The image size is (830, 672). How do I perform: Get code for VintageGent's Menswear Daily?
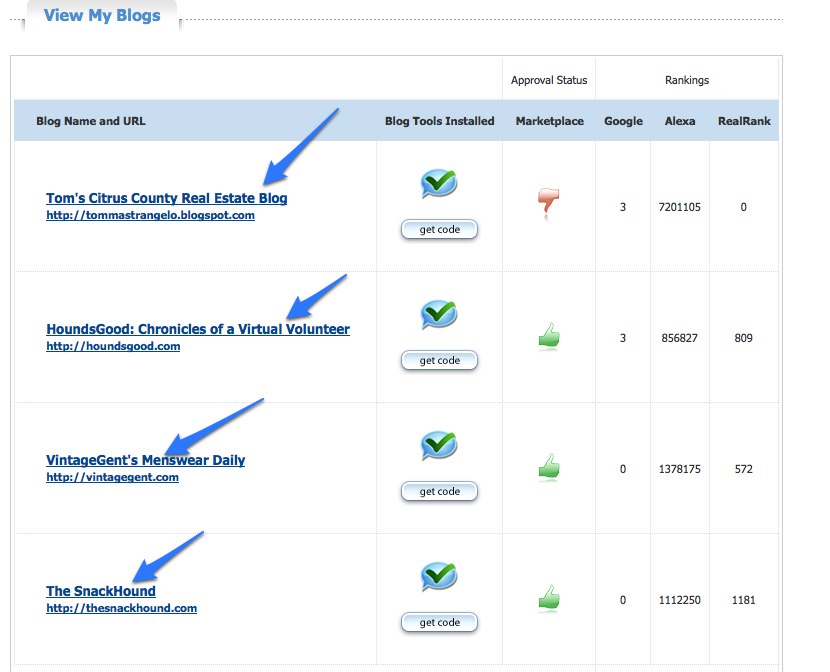439,492
